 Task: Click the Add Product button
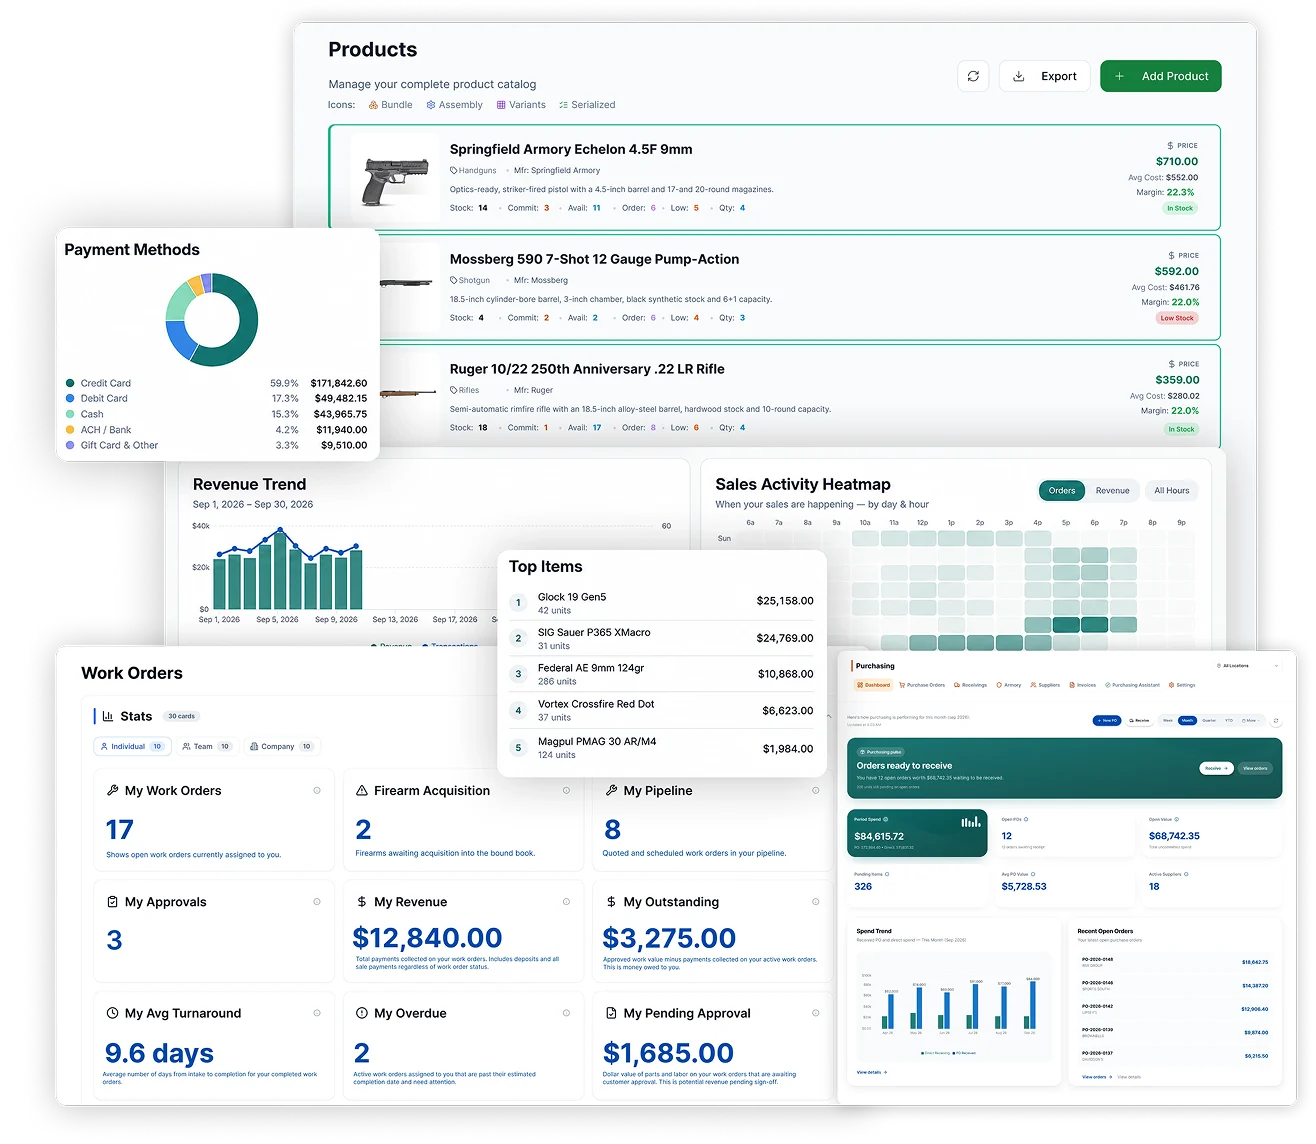tap(1160, 76)
